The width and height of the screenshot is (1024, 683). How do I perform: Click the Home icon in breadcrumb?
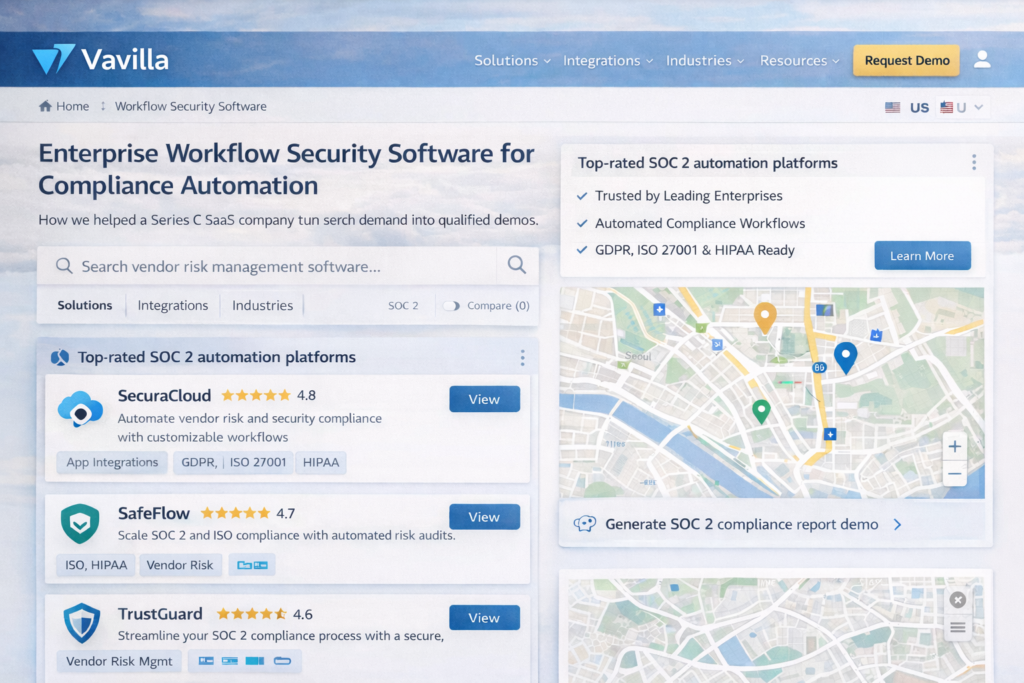click(45, 106)
